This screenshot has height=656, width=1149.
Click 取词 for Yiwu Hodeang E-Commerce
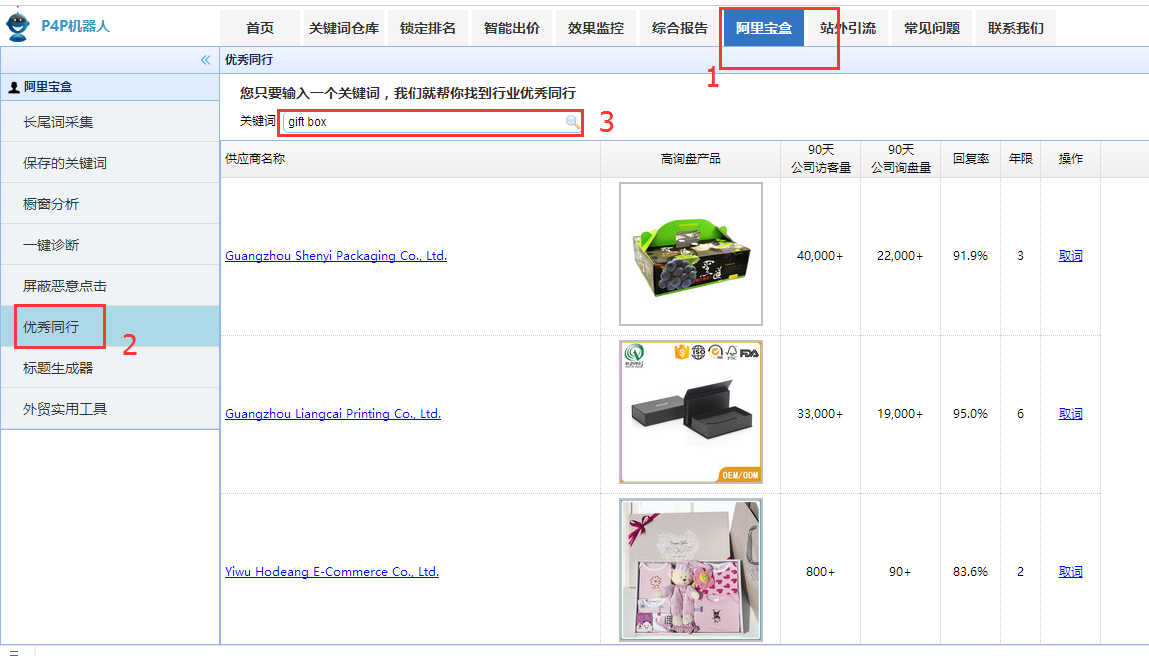coord(1071,572)
